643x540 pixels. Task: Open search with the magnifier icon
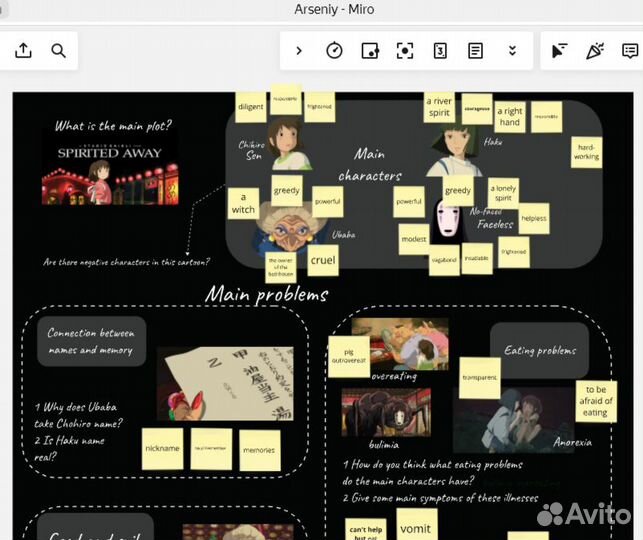58,51
